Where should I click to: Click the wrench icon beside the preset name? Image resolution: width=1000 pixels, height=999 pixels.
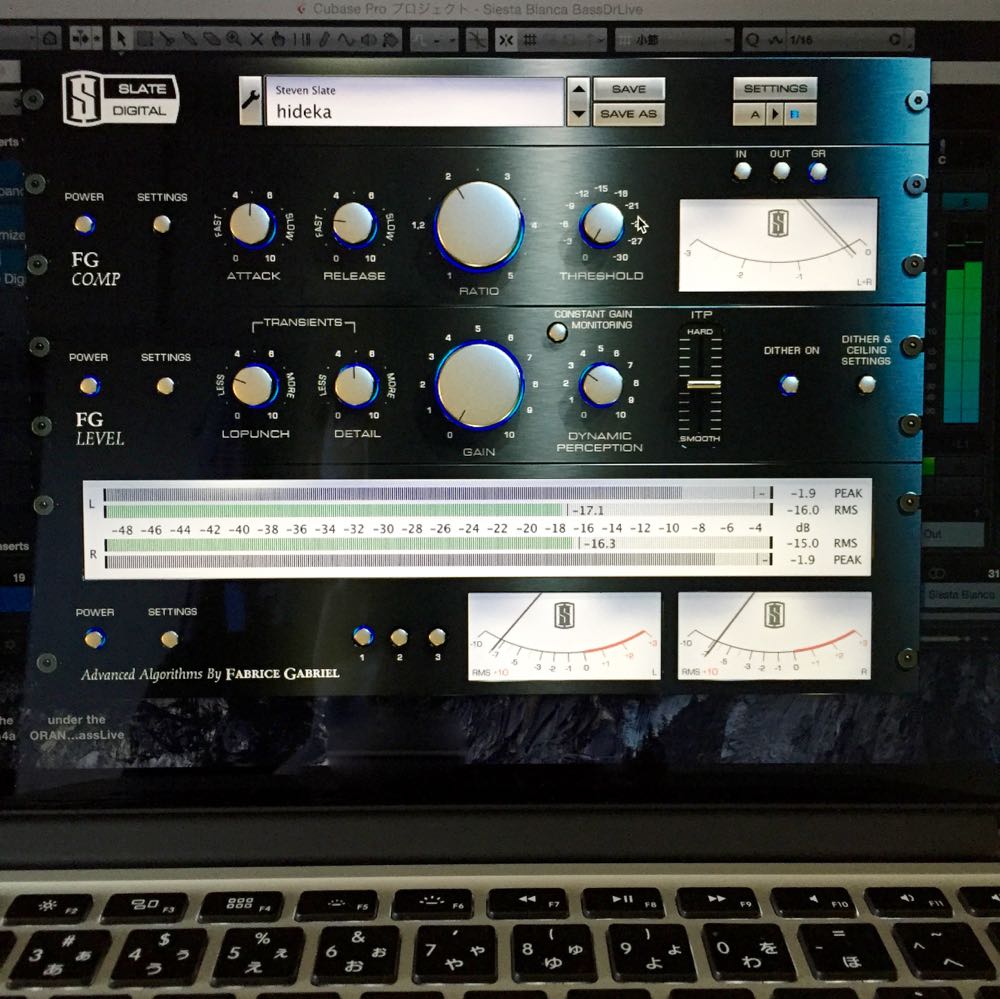point(251,102)
